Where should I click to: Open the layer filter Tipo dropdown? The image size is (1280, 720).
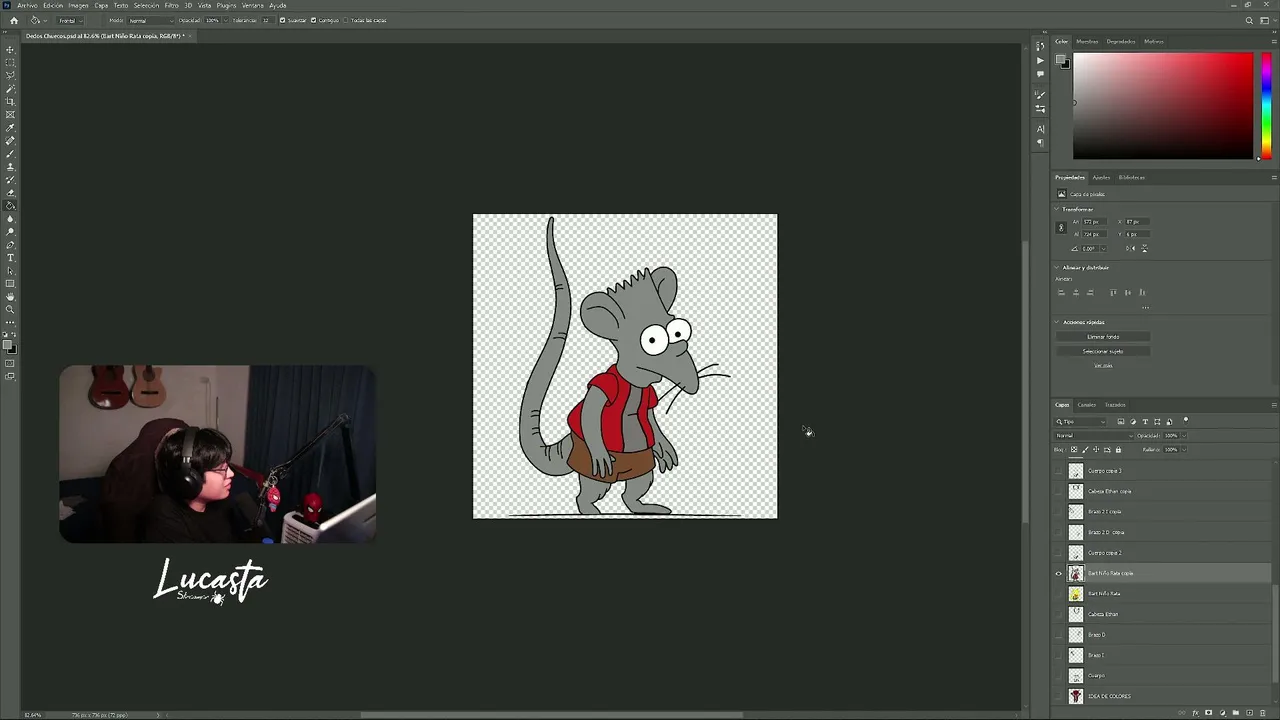click(x=1082, y=422)
